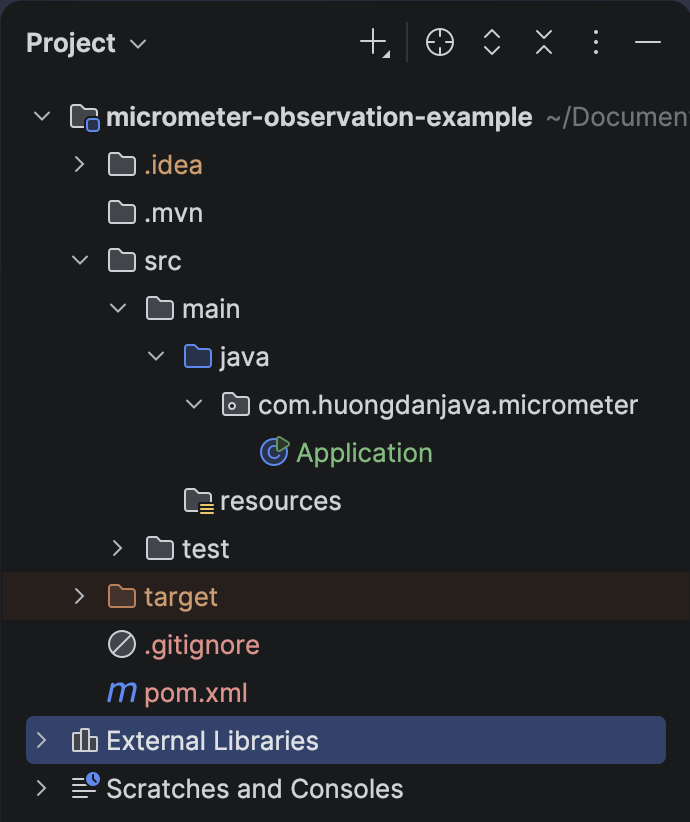The width and height of the screenshot is (690, 822).
Task: Click the New File or Directory plus icon
Action: click(373, 43)
